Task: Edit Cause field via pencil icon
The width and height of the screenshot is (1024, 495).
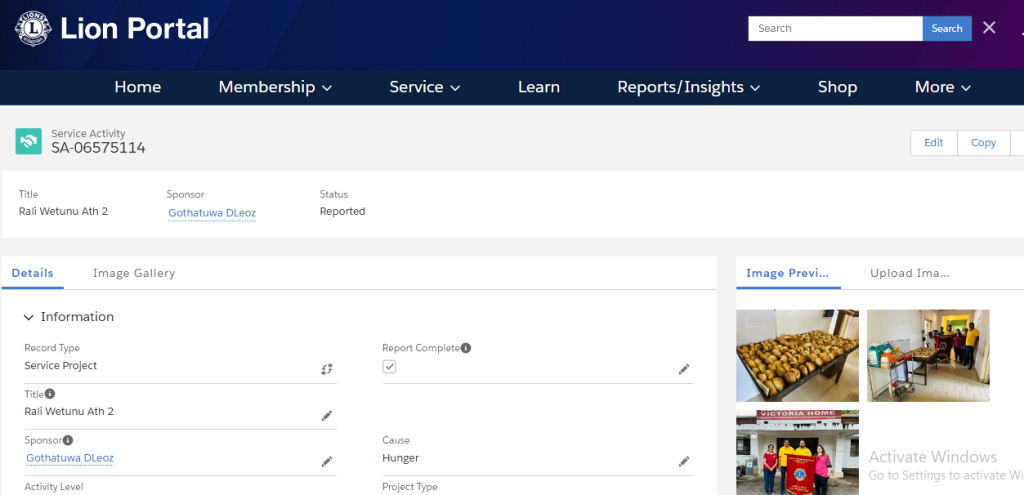Action: 684,462
